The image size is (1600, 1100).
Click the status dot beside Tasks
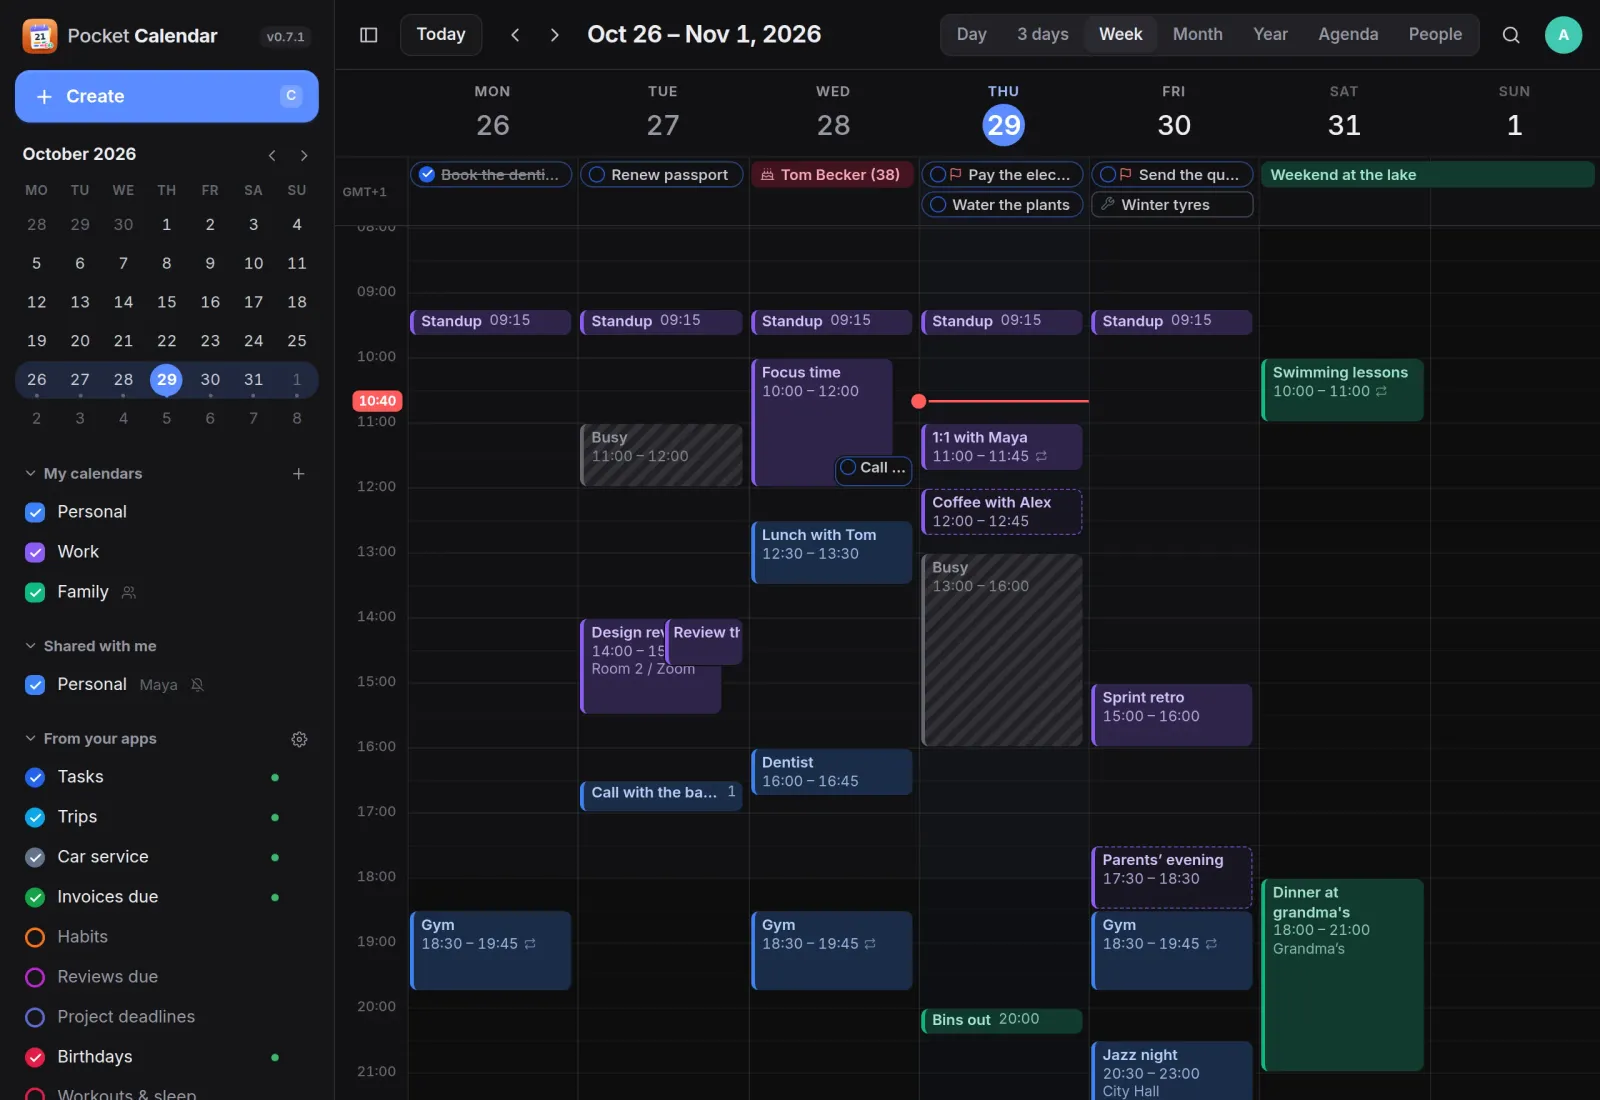coord(275,777)
